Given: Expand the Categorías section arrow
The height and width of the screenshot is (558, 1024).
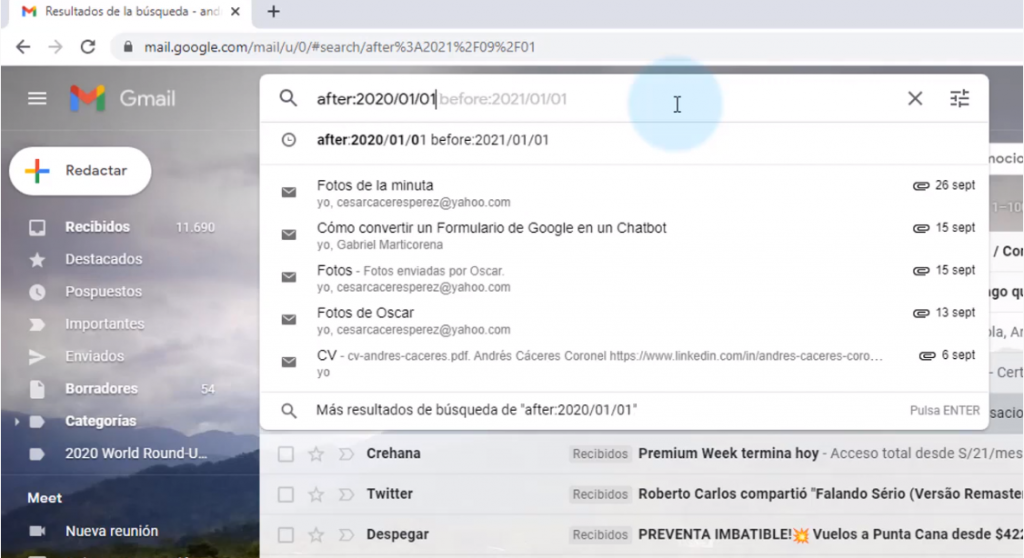Looking at the screenshot, I should click(16, 422).
